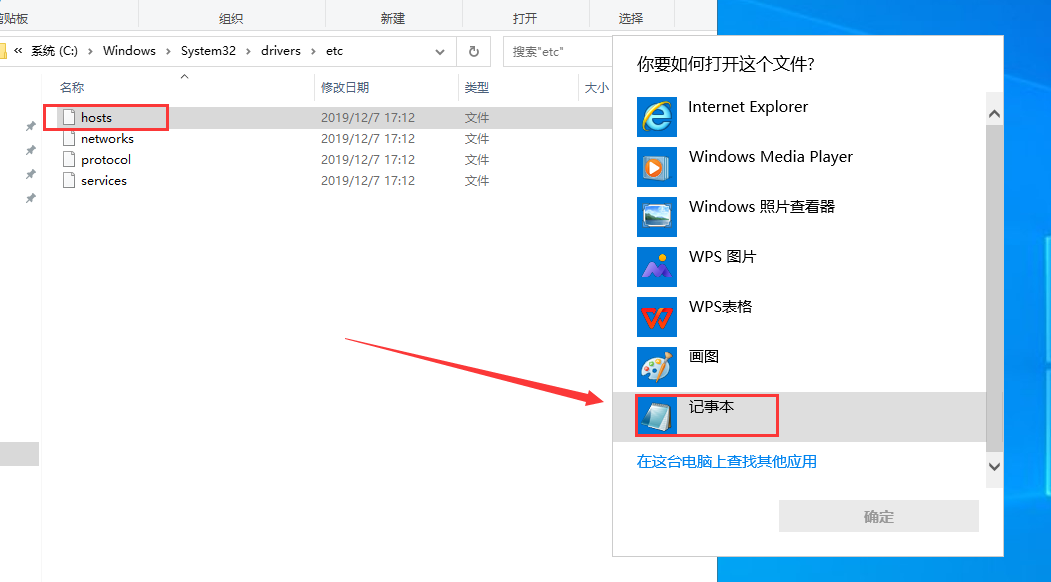Select the 画图 paint icon
This screenshot has width=1051, height=582.
[x=657, y=367]
